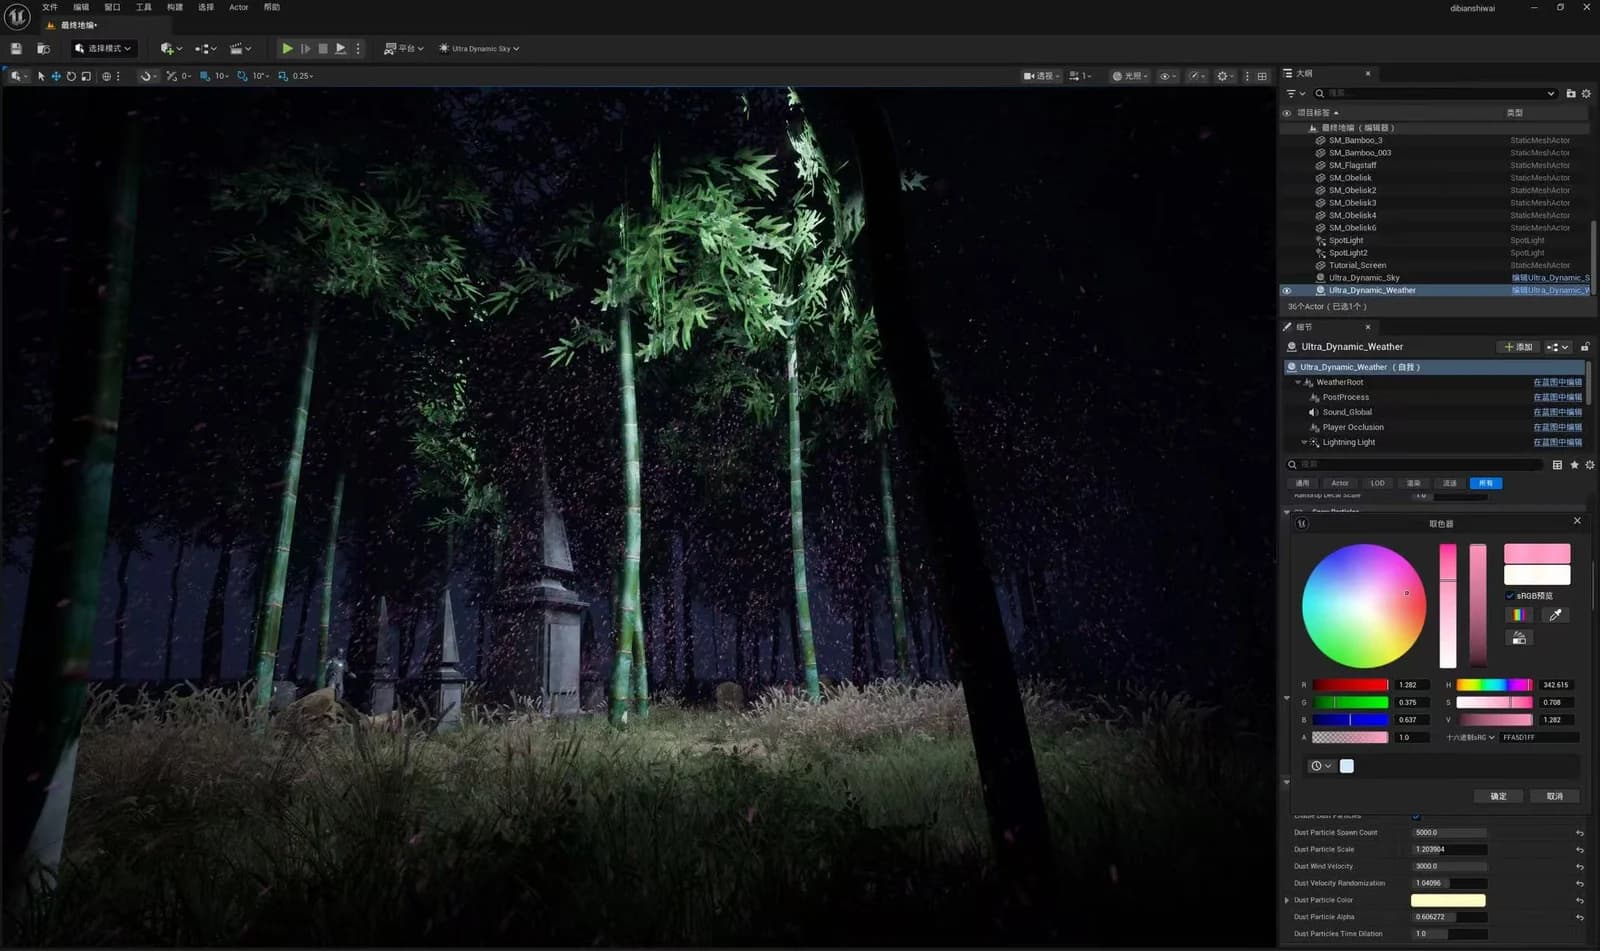Screen dimensions: 1600x951
Task: Click the 确定 button in color picker
Action: pos(1498,796)
